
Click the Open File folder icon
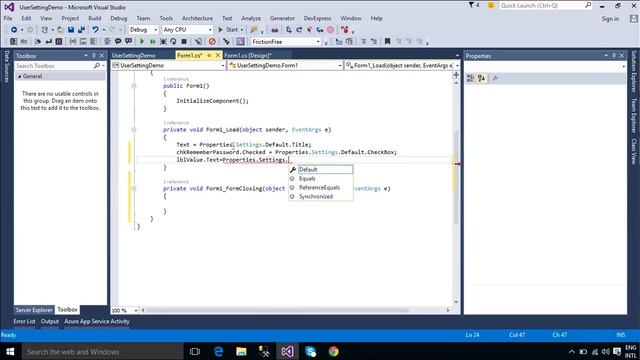[x=60, y=30]
